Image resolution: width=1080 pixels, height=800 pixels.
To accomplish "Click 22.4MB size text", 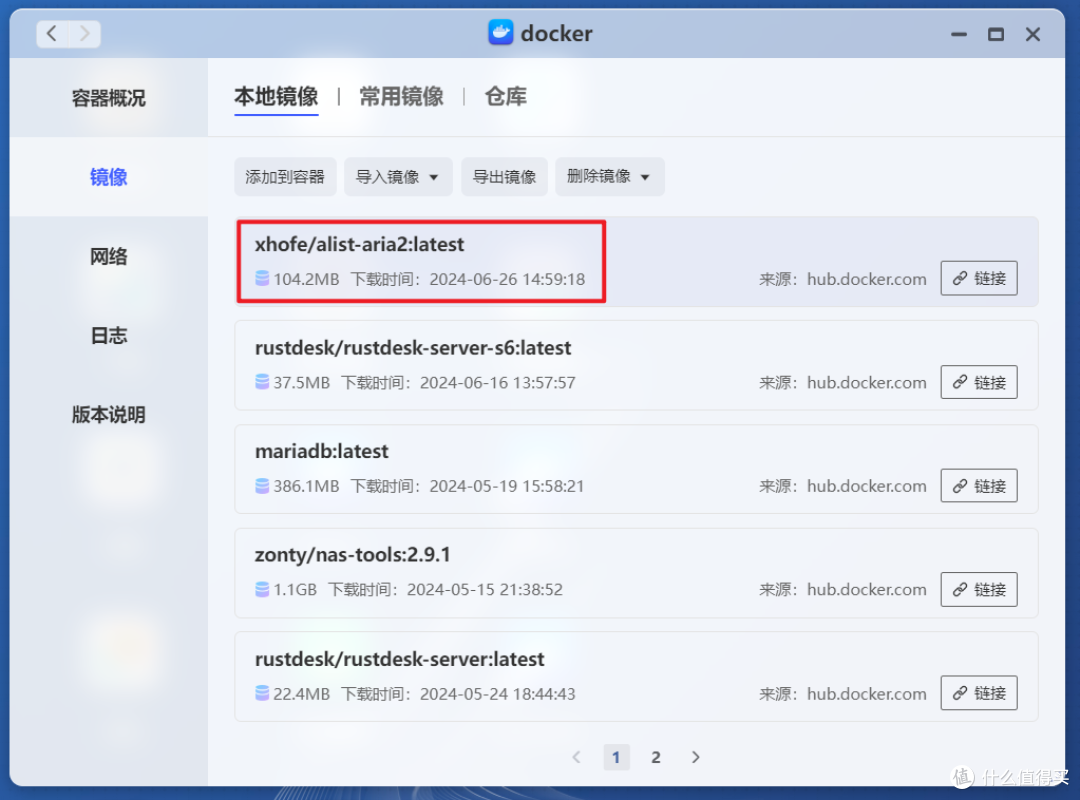I will [x=301, y=694].
